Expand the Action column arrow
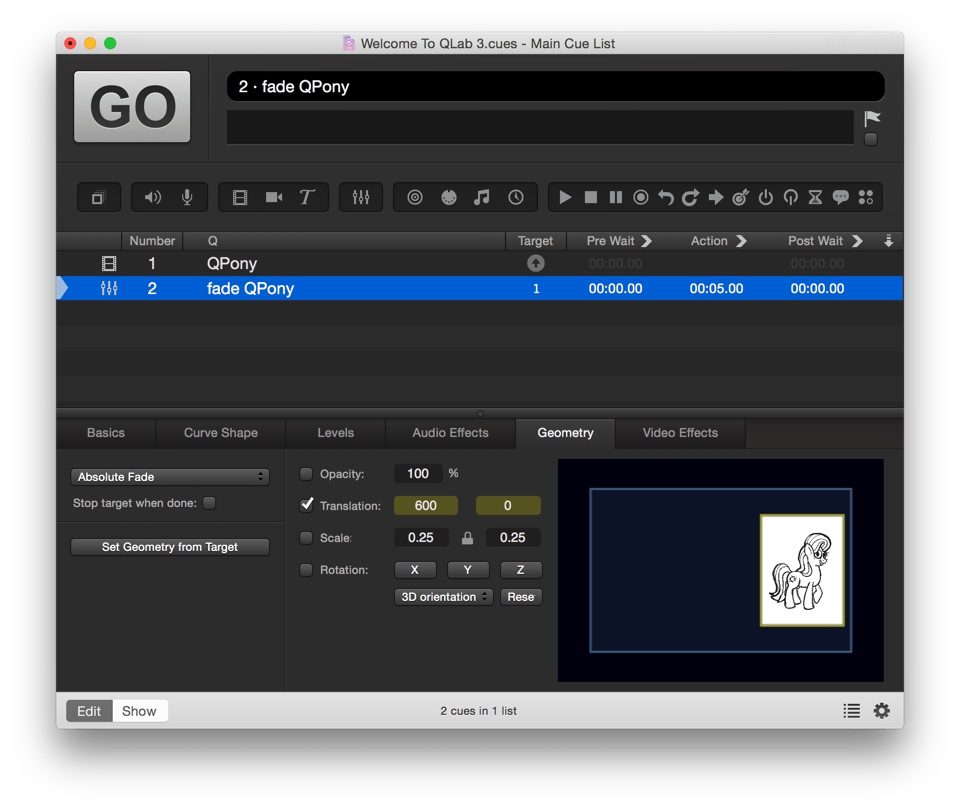 click(x=741, y=241)
